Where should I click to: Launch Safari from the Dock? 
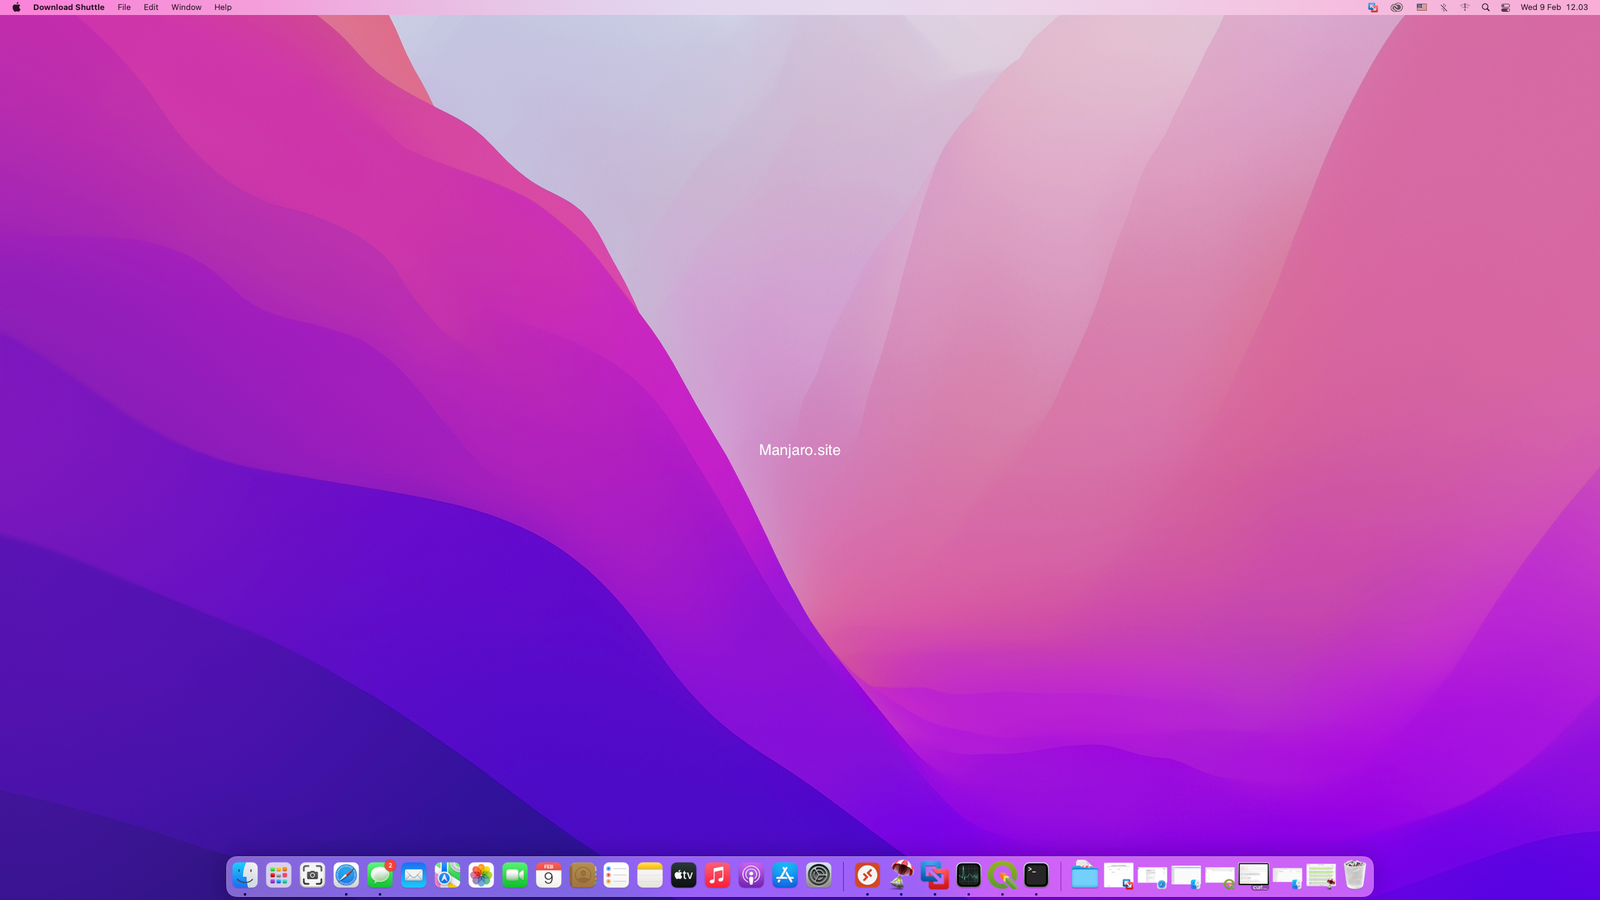[x=346, y=875]
